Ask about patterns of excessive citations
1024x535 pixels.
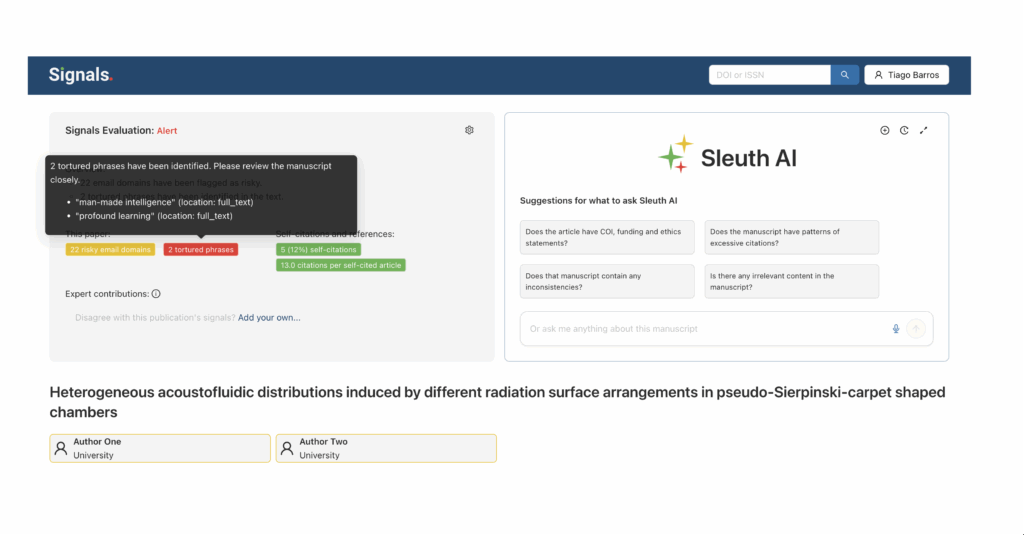[792, 237]
